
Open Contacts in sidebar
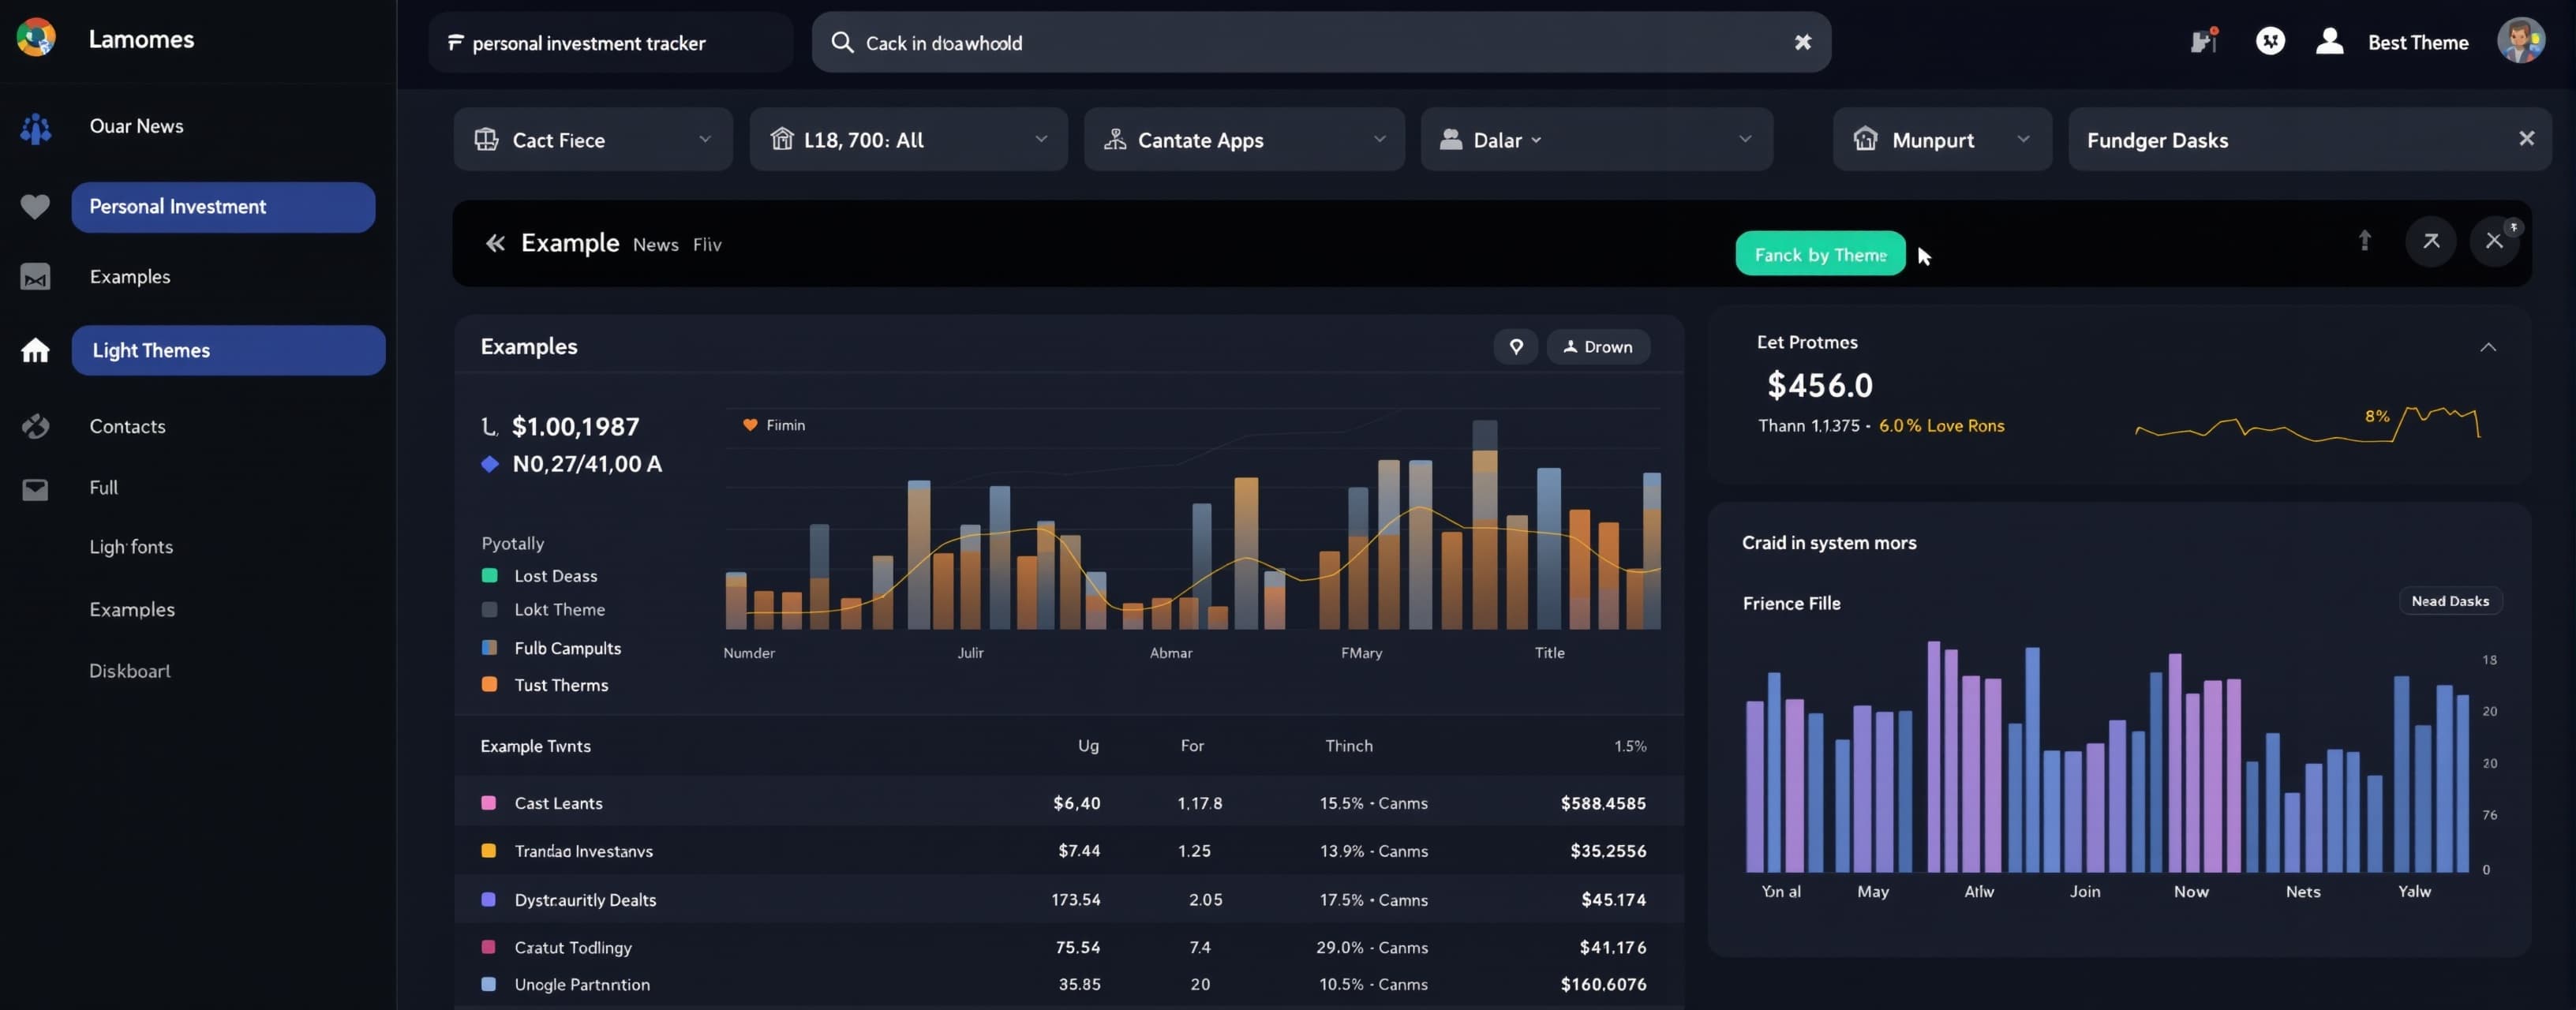[127, 426]
